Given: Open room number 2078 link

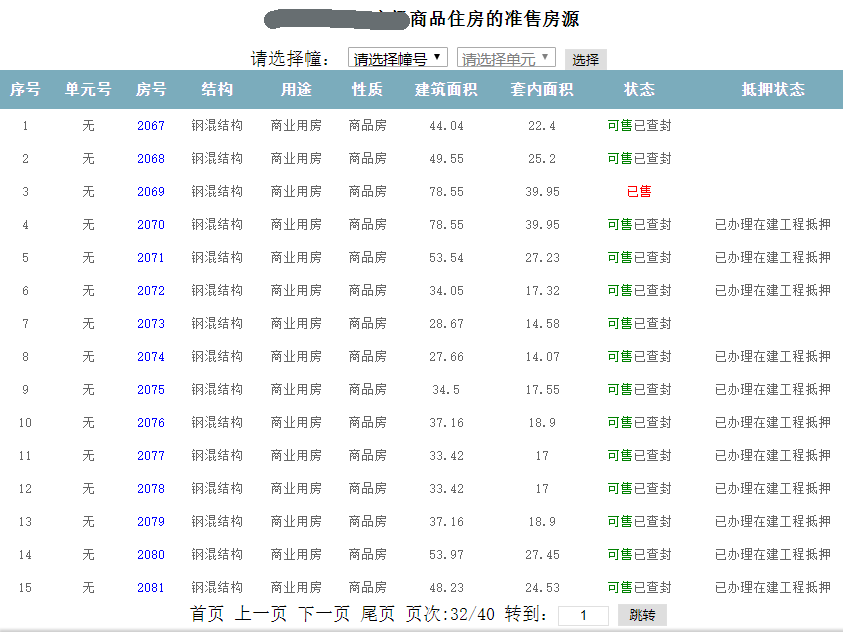Looking at the screenshot, I should click(151, 489).
